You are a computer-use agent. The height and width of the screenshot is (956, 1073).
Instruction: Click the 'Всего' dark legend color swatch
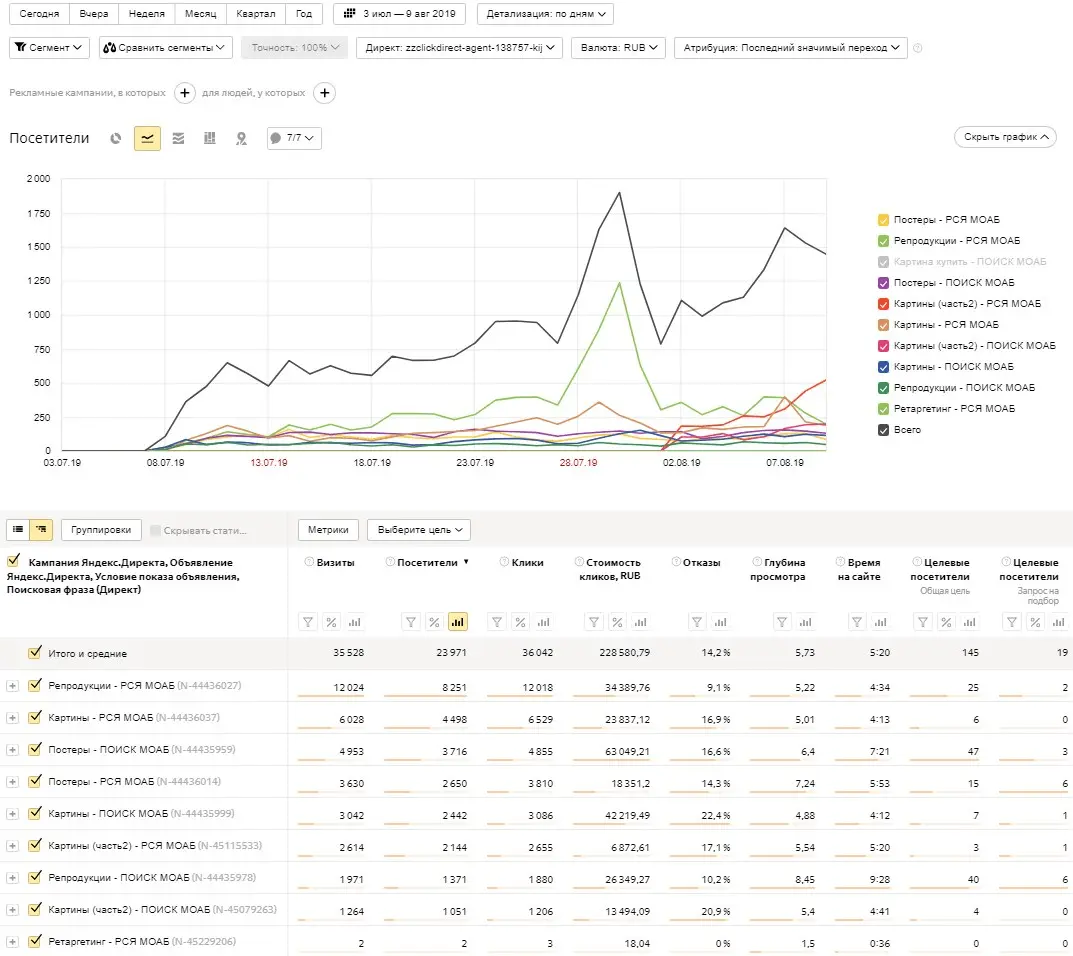[x=883, y=430]
